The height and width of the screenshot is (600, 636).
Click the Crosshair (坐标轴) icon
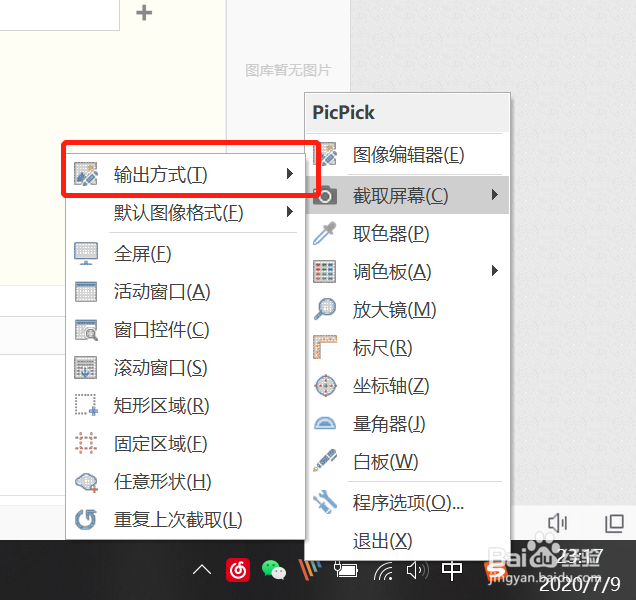pyautogui.click(x=325, y=385)
